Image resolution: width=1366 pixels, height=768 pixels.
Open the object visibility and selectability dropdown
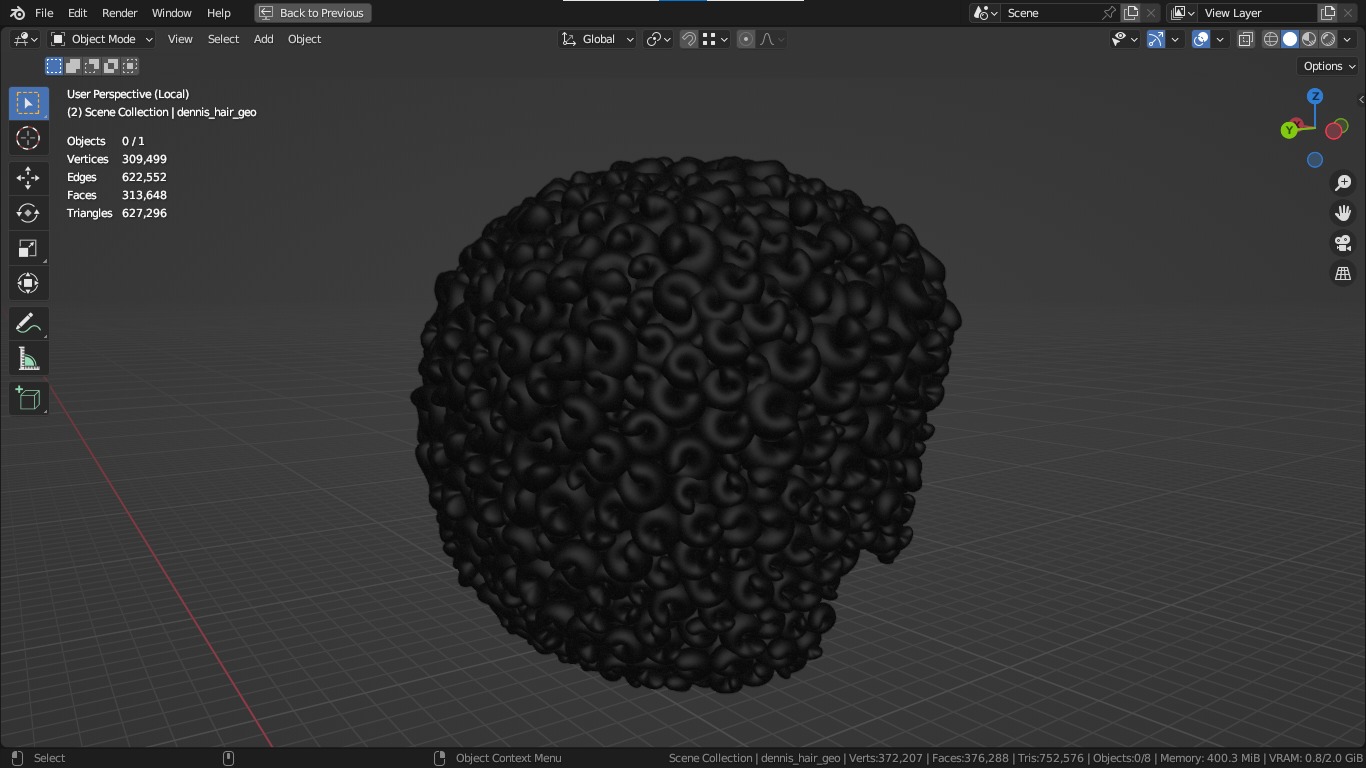tap(1125, 39)
